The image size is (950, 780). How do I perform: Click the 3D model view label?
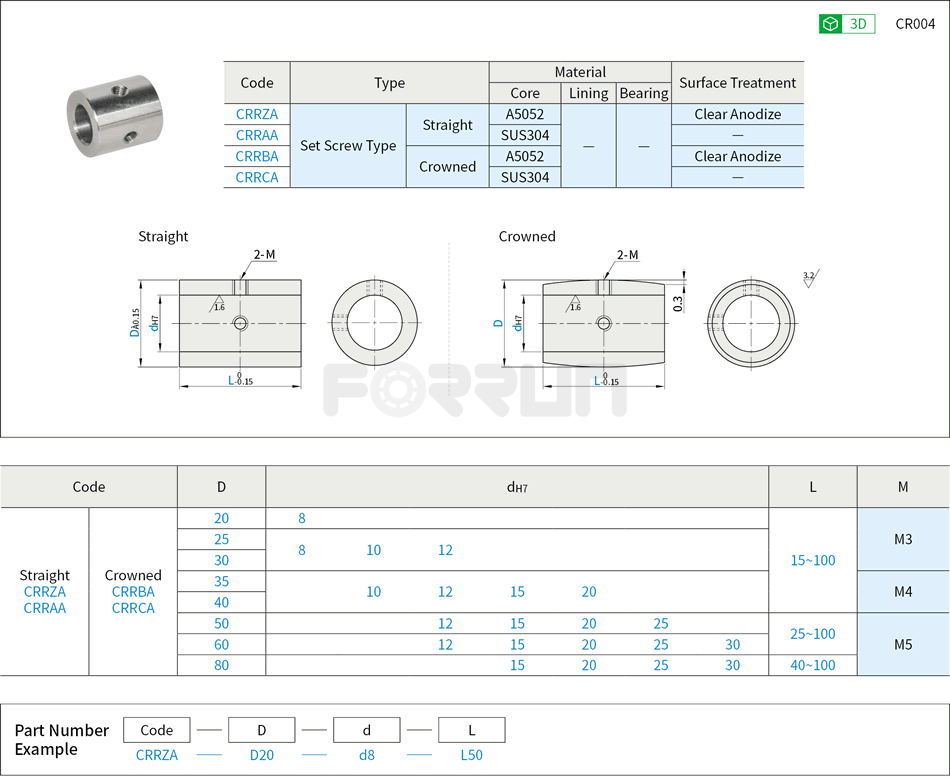(858, 24)
